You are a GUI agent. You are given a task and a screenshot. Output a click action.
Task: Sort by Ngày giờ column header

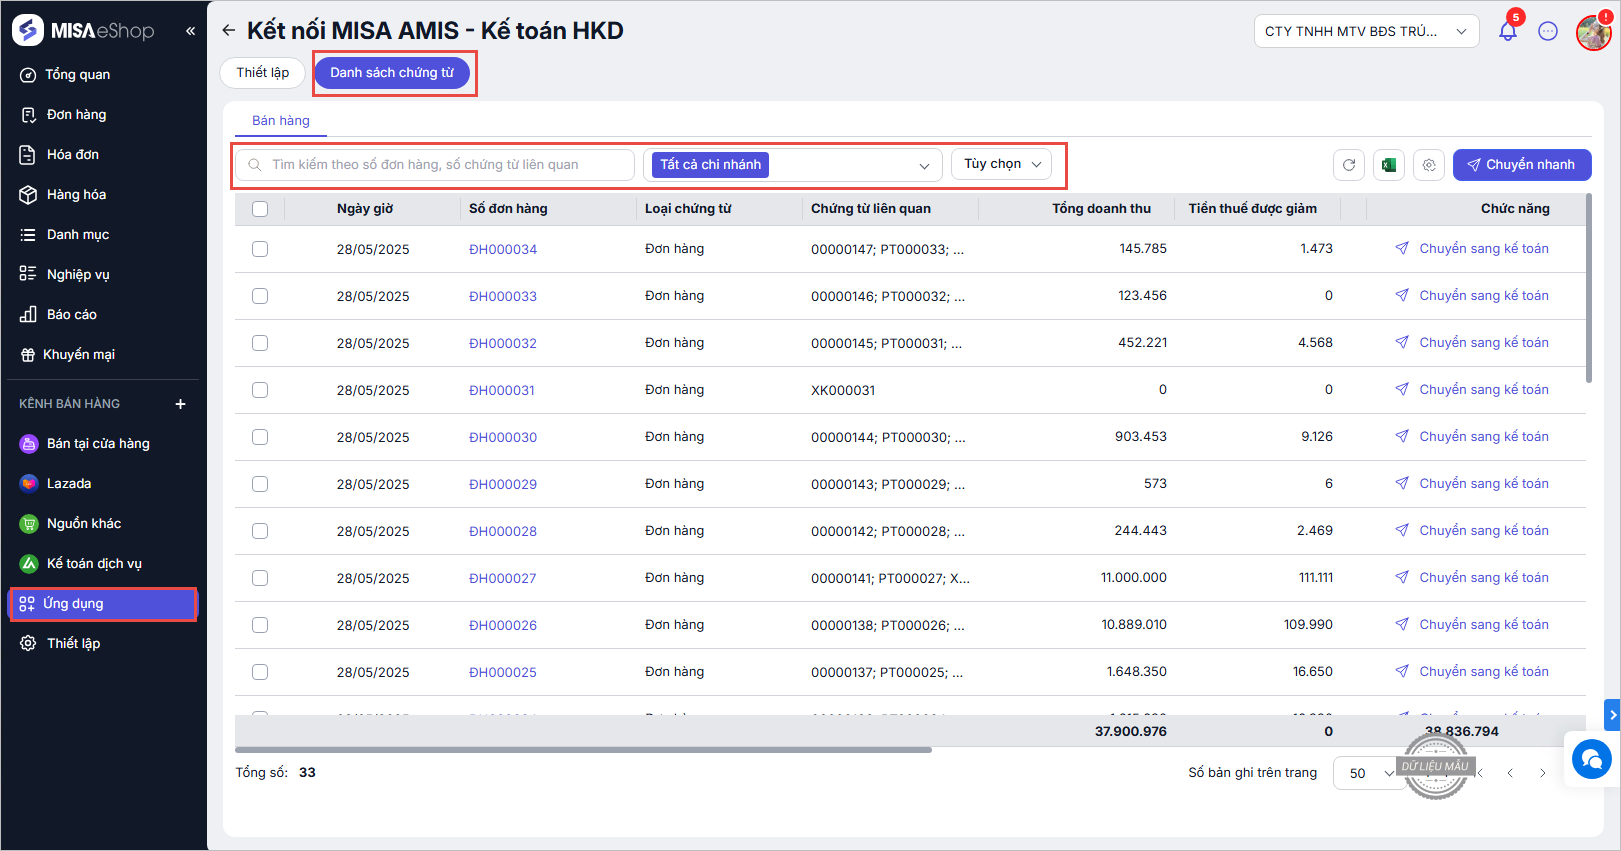(x=365, y=208)
